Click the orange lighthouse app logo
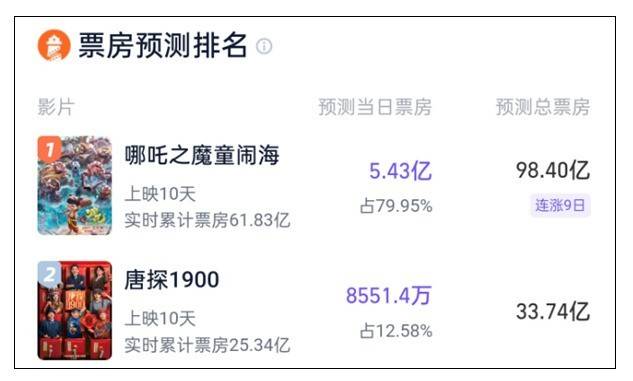The width and height of the screenshot is (633, 381). pos(54,45)
